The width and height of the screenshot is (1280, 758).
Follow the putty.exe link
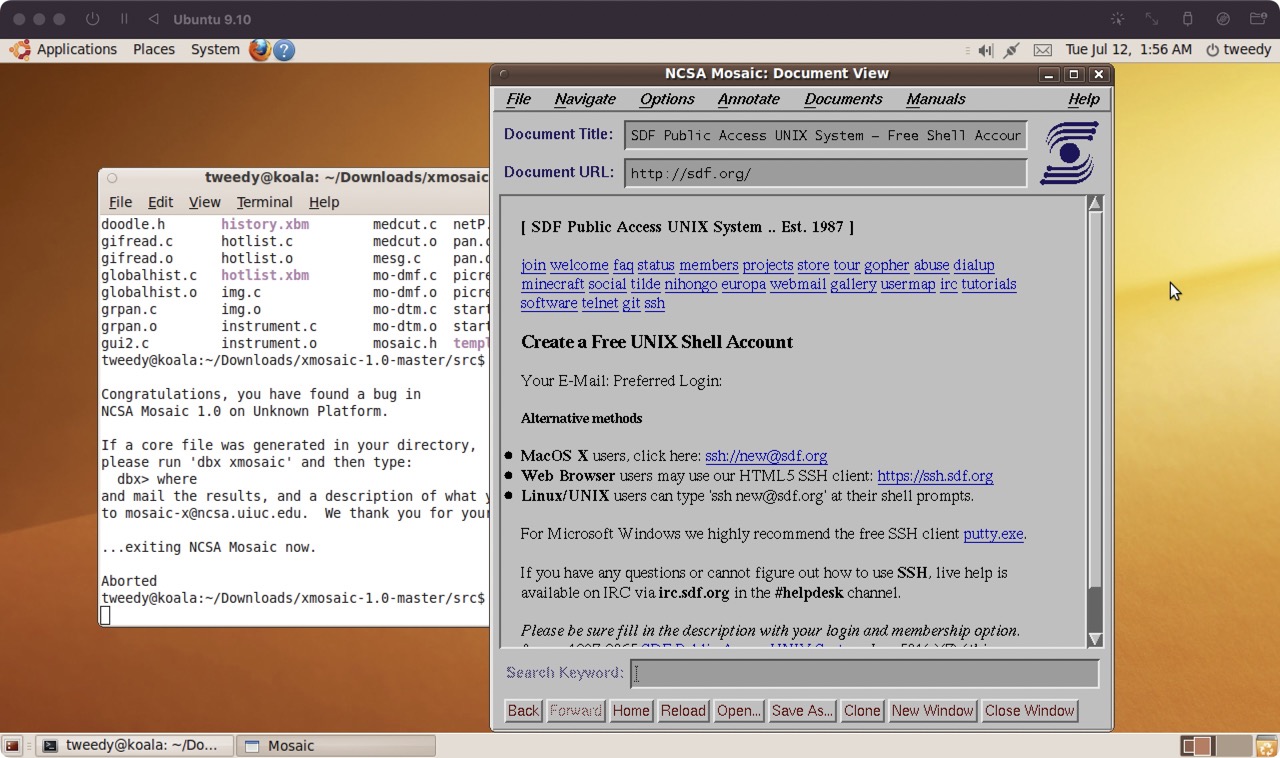tap(993, 534)
